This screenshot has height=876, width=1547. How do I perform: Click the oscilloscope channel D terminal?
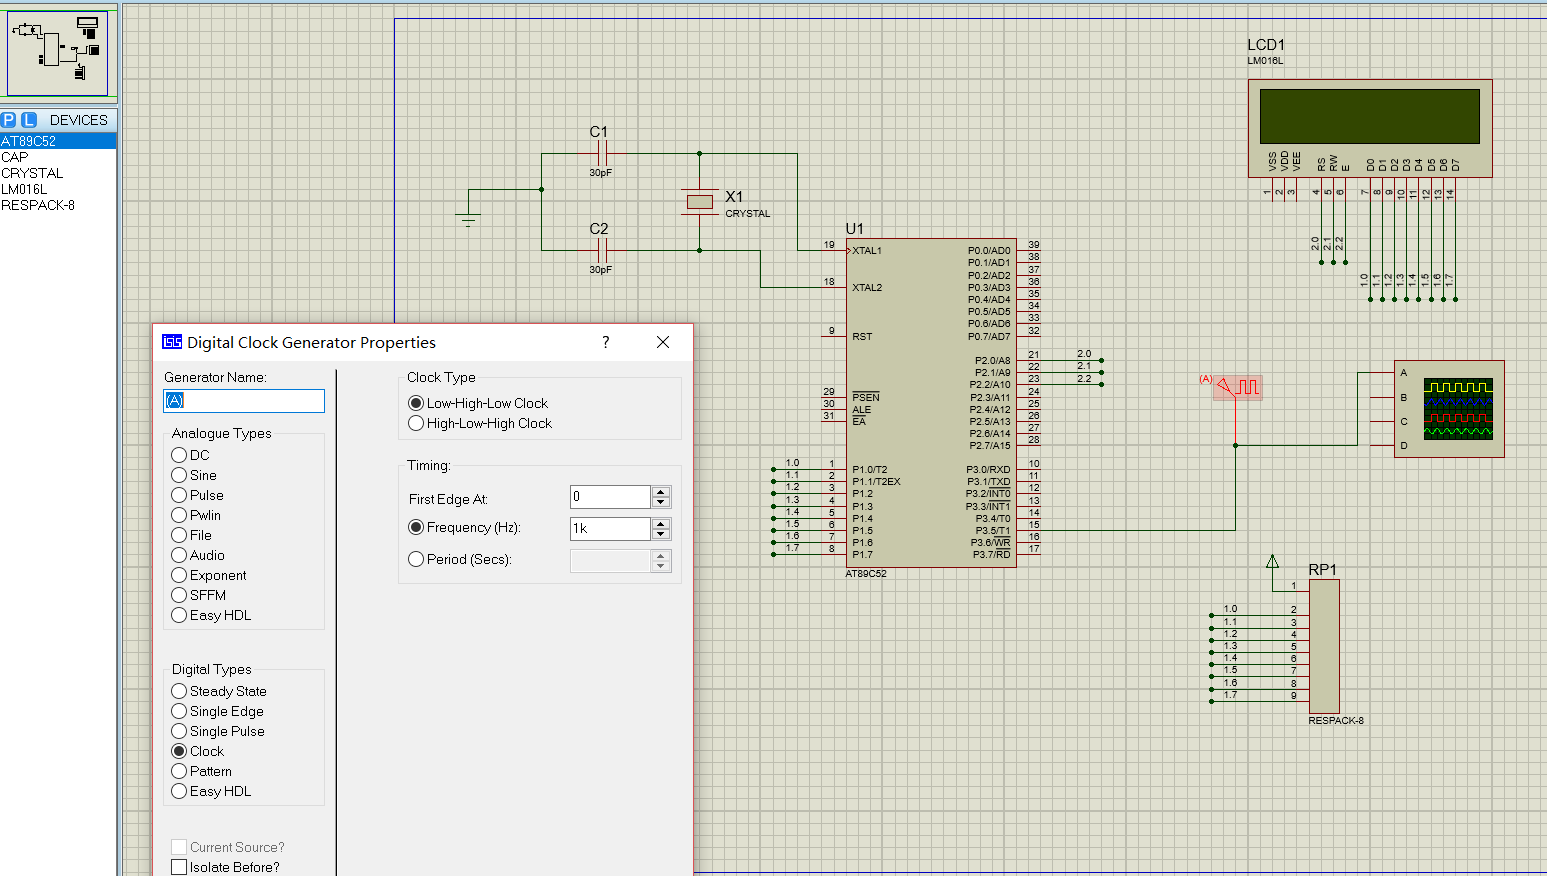1403,445
